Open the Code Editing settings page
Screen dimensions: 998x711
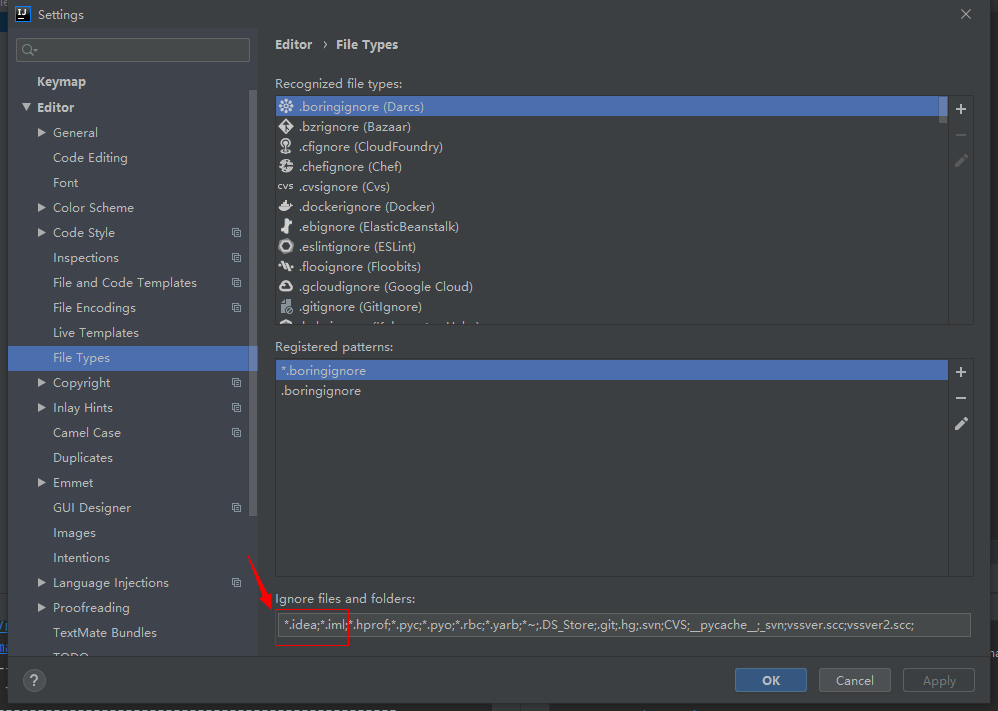(x=90, y=157)
